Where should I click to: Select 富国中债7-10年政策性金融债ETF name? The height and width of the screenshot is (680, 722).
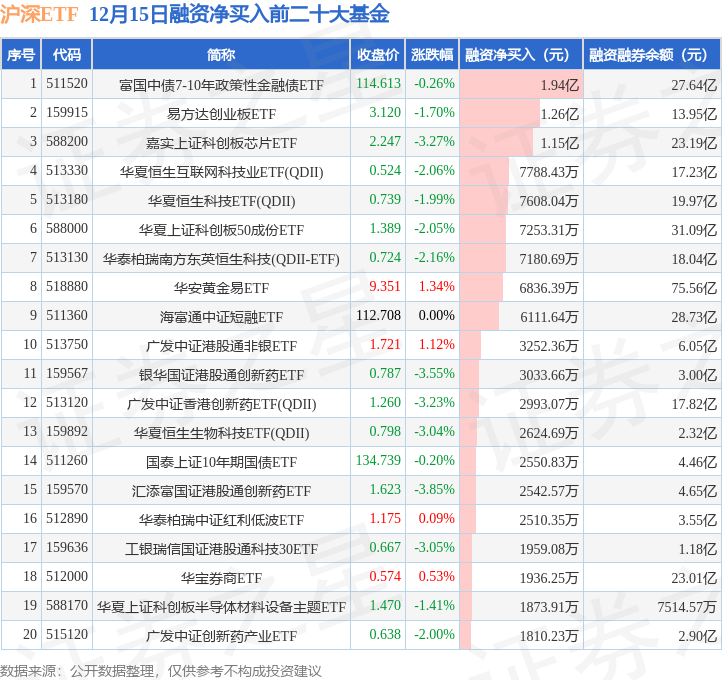(x=221, y=85)
